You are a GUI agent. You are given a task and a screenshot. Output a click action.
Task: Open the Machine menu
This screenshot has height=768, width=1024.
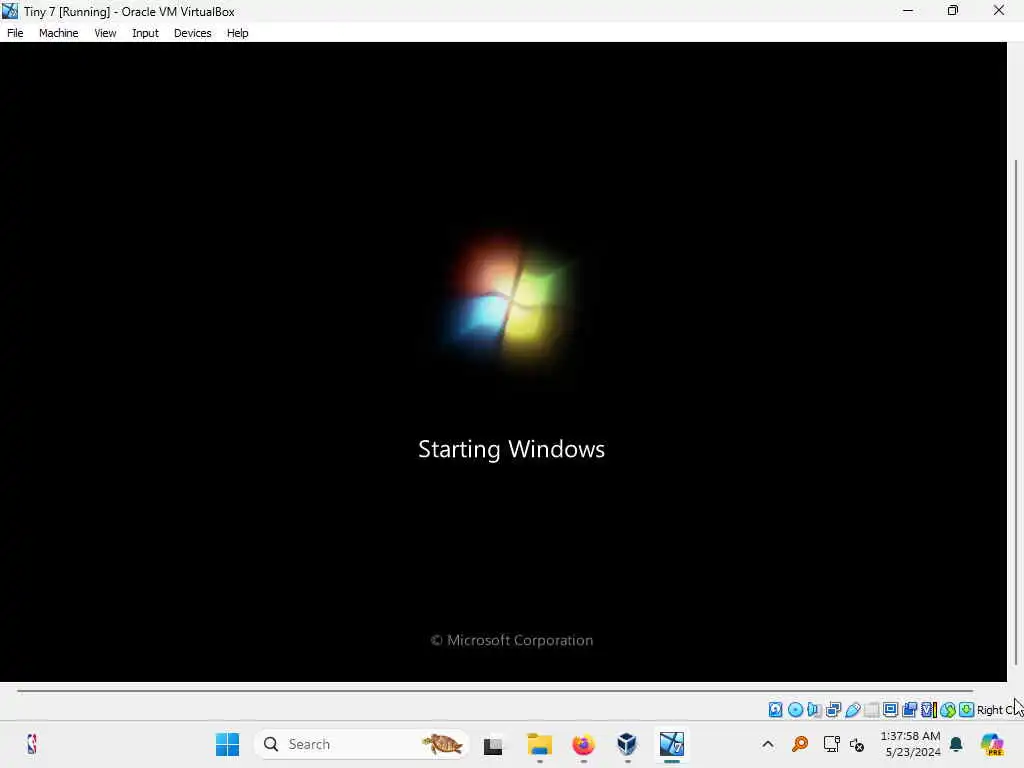click(58, 33)
